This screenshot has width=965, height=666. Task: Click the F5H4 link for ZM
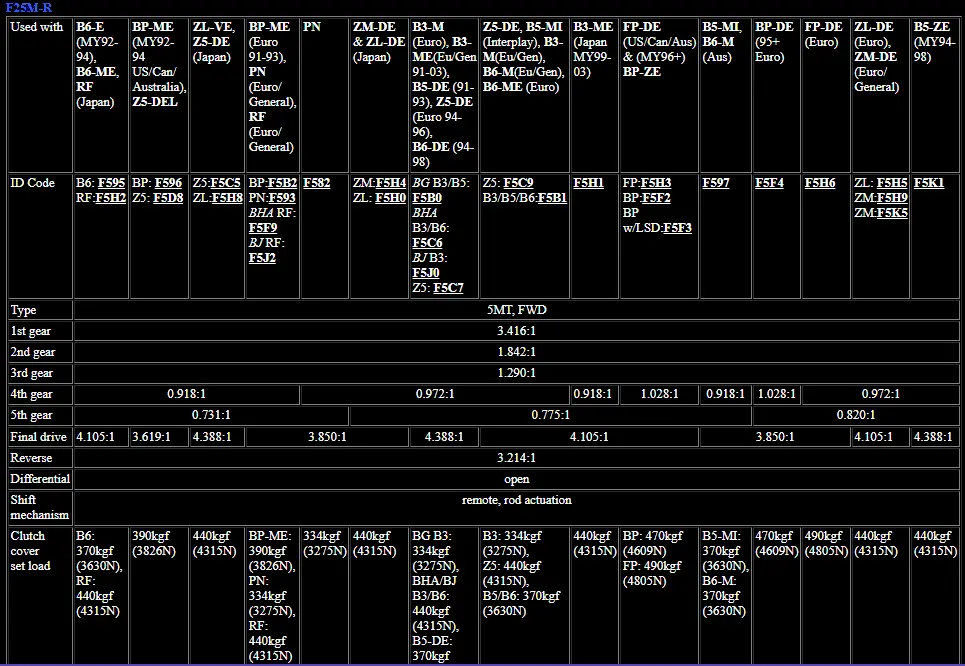coord(391,183)
